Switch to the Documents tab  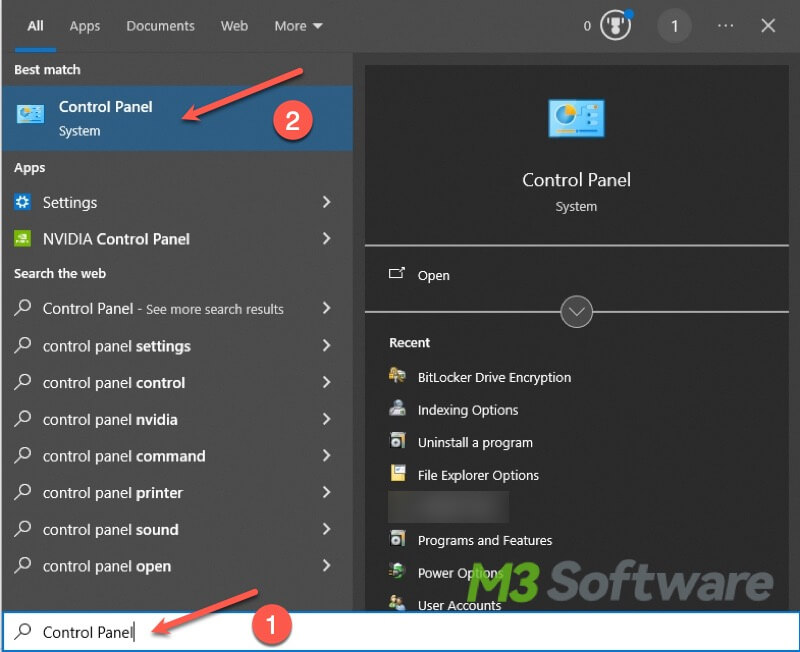(160, 26)
